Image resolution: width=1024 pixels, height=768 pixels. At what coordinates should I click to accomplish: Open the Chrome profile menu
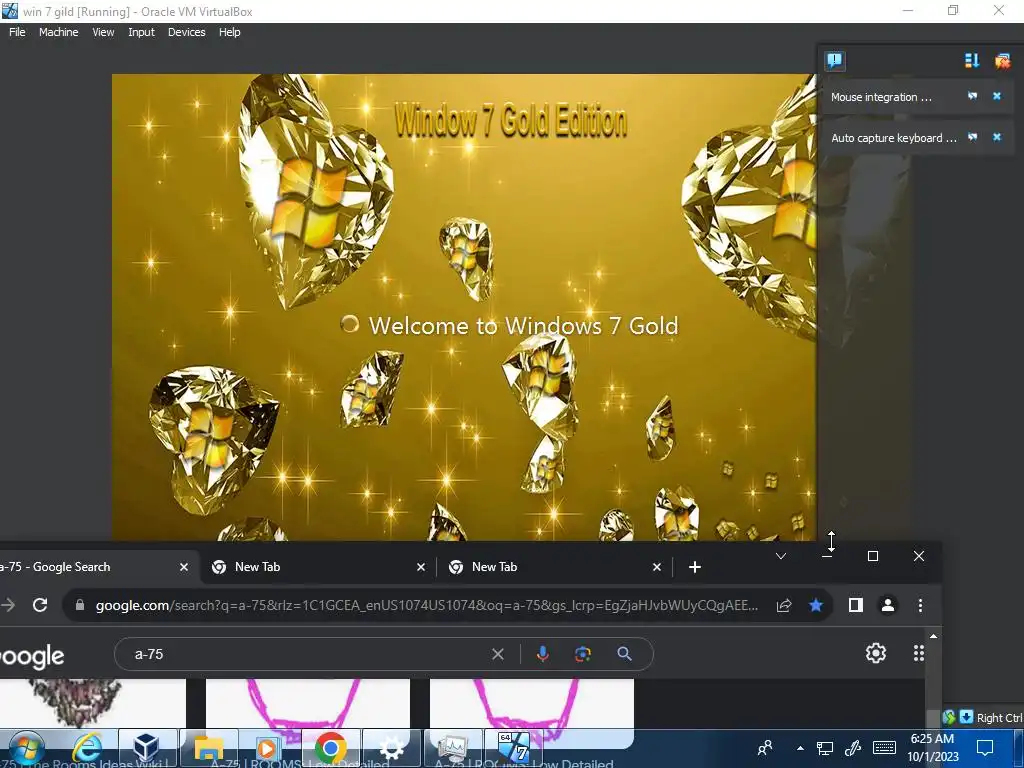[888, 605]
